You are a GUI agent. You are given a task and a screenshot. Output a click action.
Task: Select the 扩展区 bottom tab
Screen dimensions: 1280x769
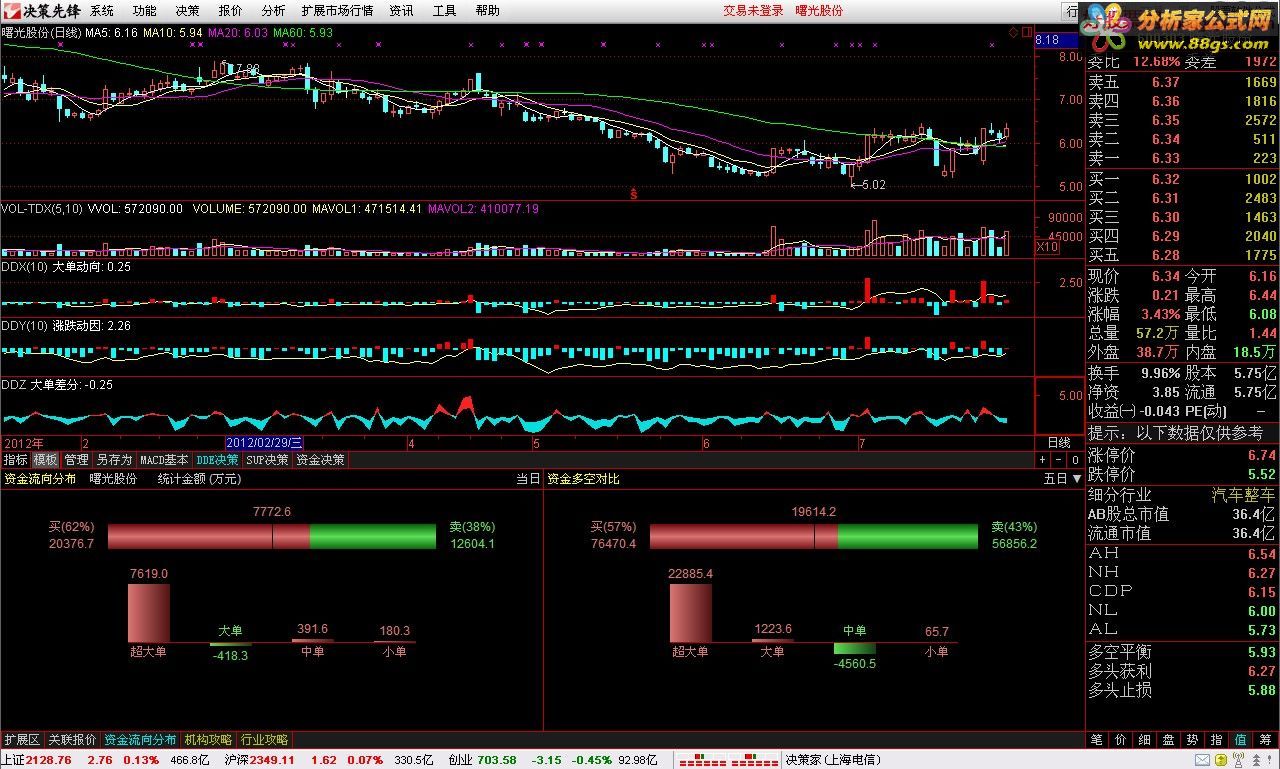(x=22, y=740)
